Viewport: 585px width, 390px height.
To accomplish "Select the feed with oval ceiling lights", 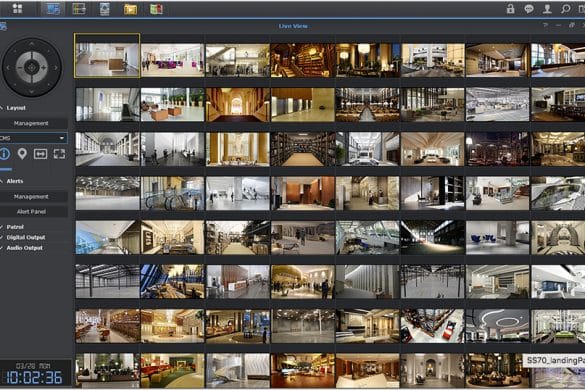I will [497, 326].
